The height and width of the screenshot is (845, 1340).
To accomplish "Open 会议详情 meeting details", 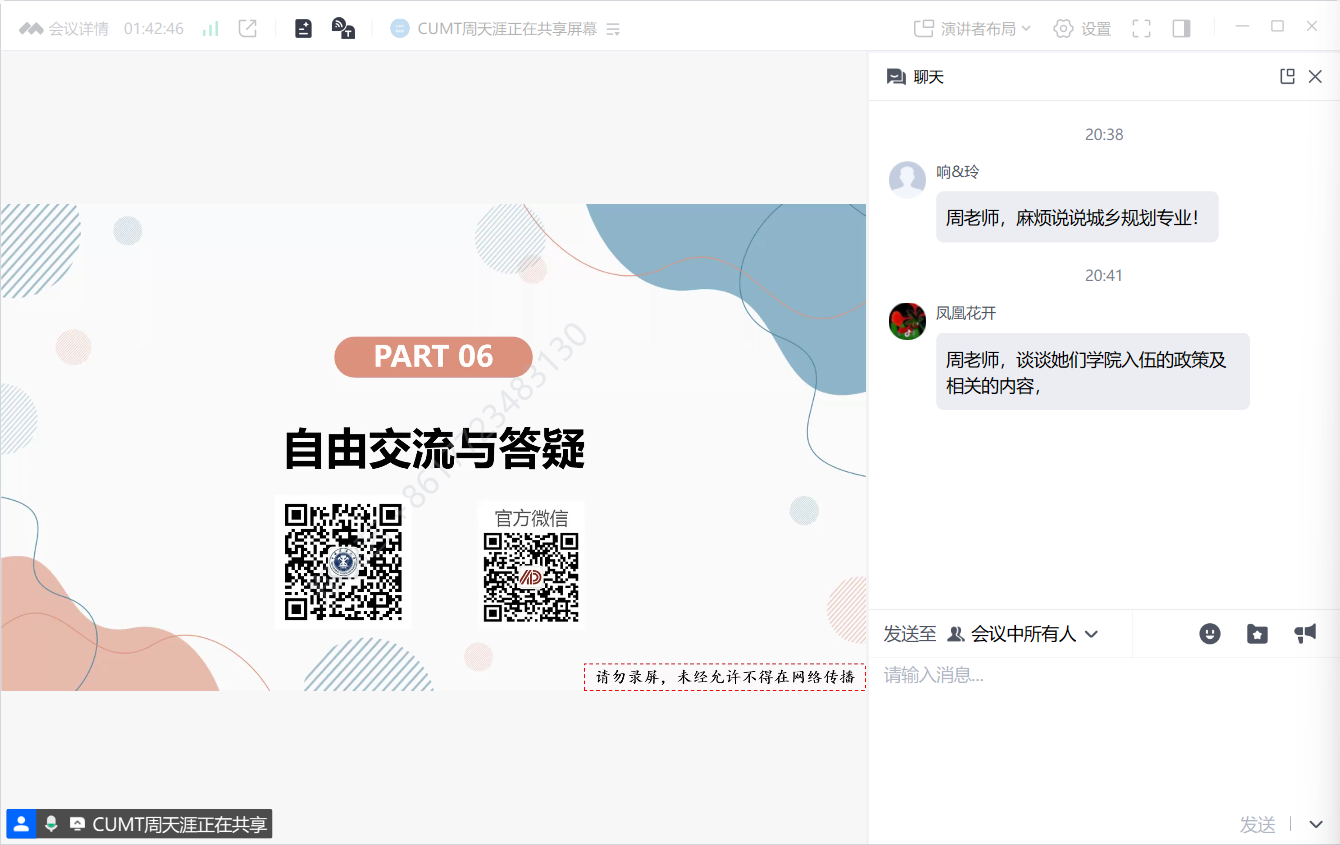I will click(x=65, y=29).
